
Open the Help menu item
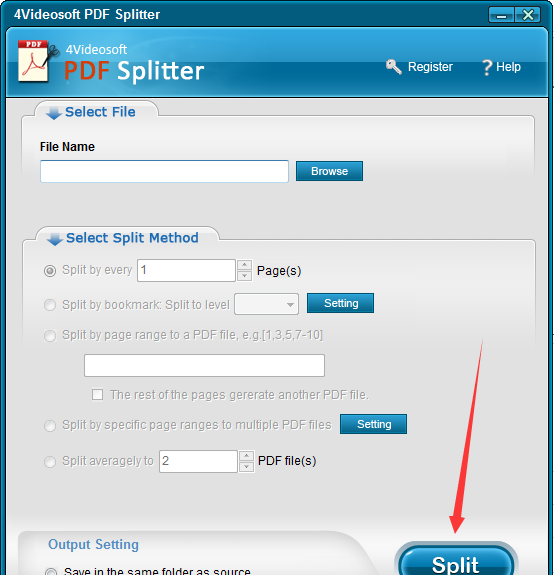[x=508, y=67]
